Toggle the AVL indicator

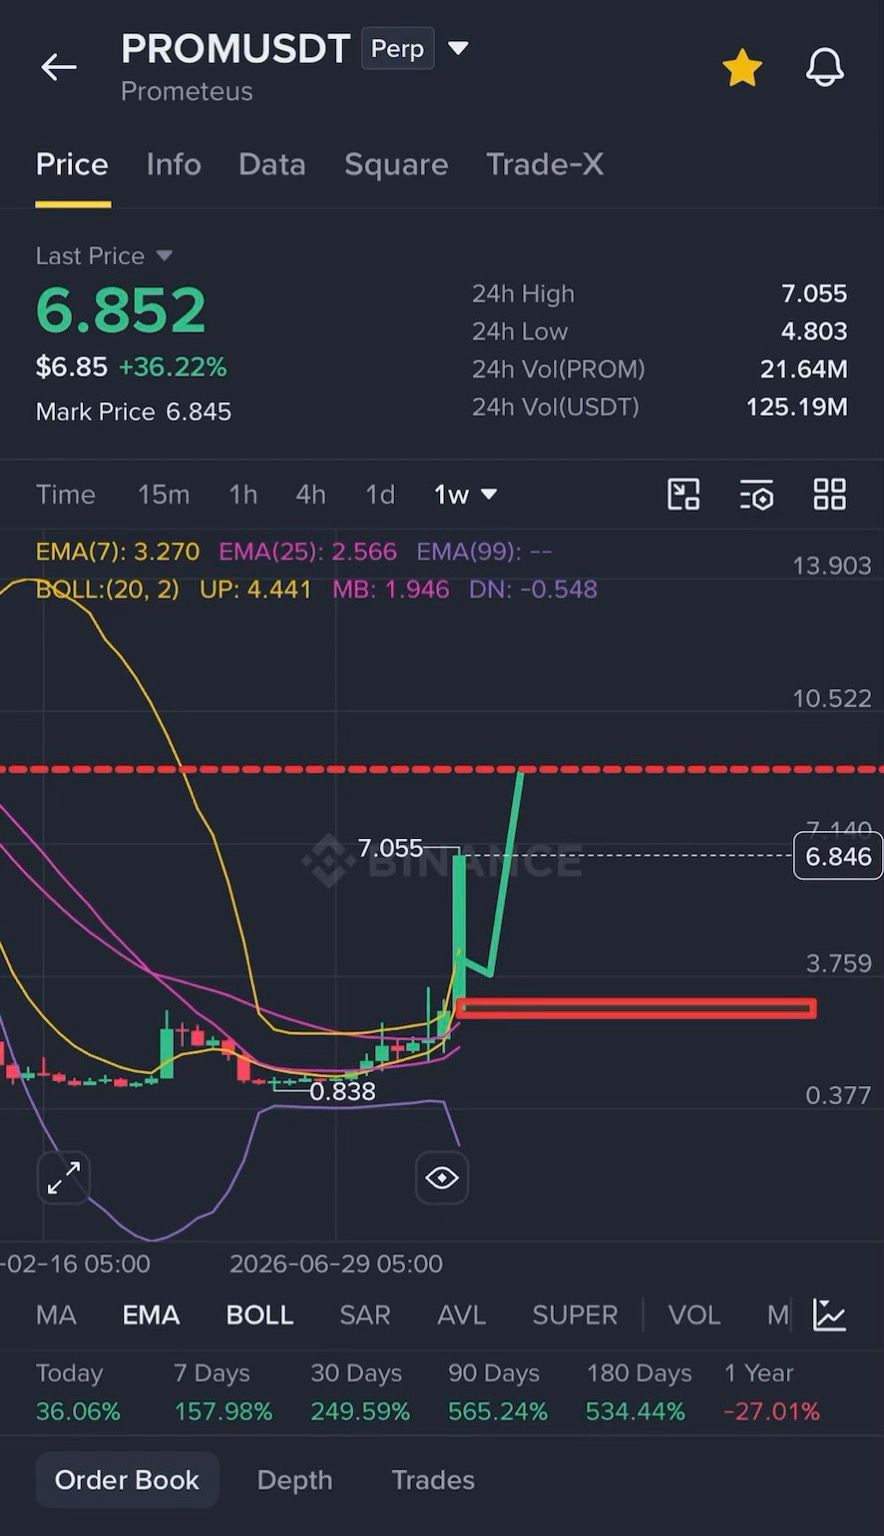click(x=461, y=1315)
